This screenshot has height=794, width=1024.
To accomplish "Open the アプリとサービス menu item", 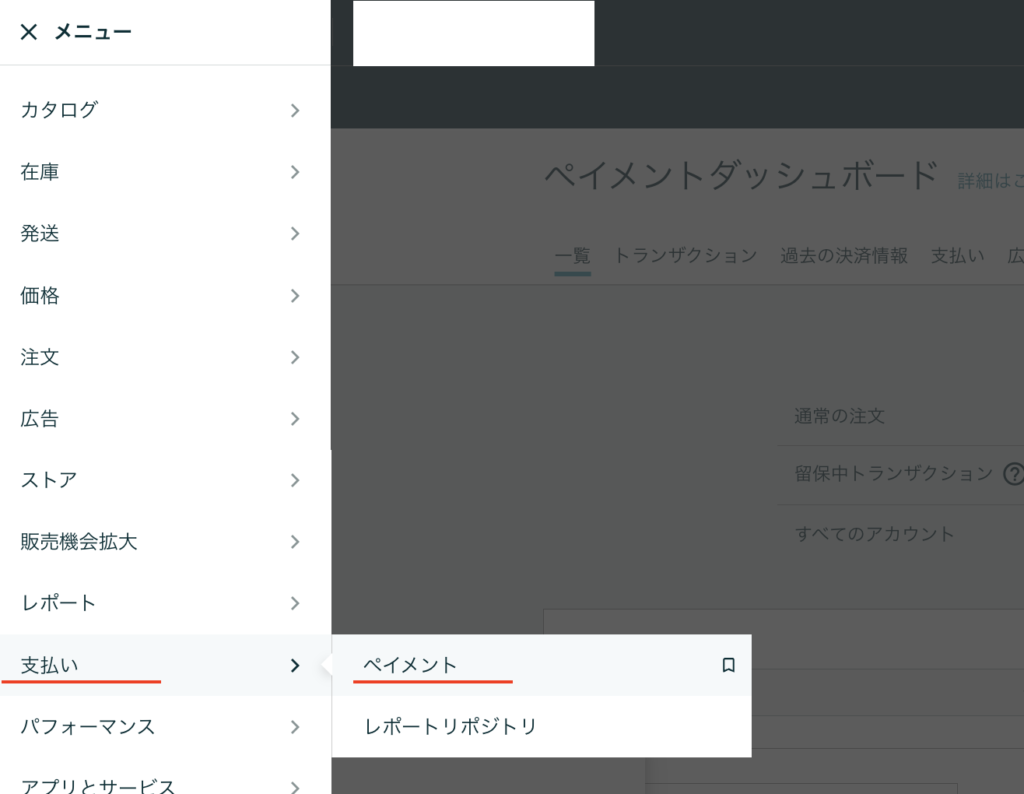I will (98, 785).
